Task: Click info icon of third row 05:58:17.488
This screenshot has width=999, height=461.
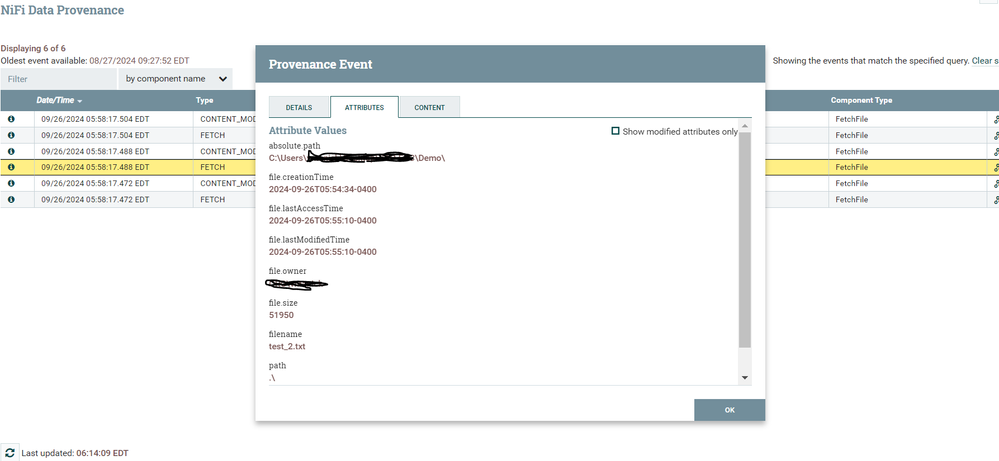Action: (11, 152)
